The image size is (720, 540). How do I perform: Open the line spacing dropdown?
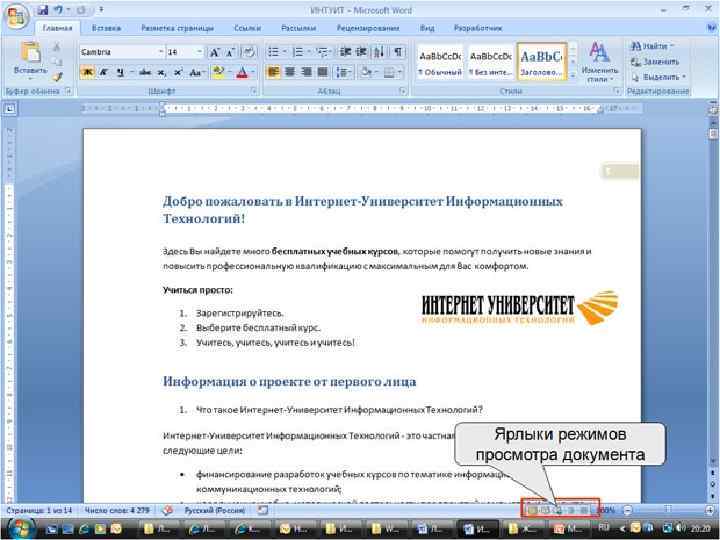coord(343,72)
